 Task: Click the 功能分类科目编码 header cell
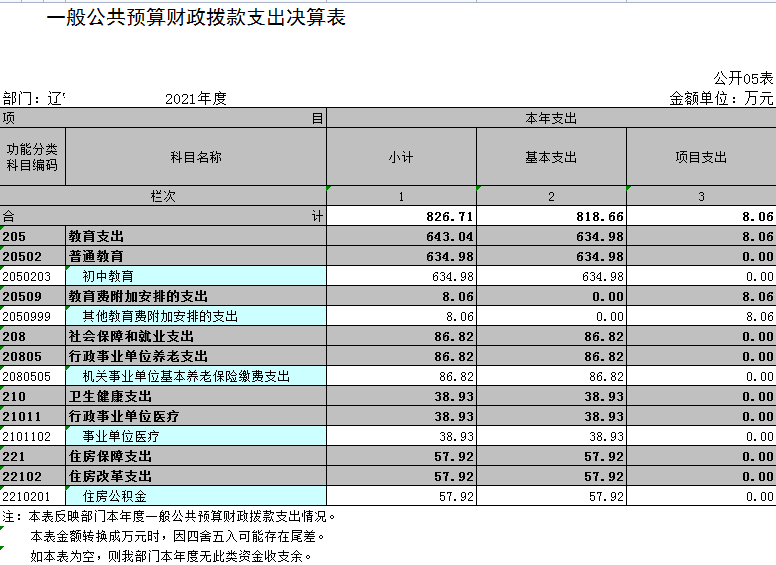pos(32,157)
